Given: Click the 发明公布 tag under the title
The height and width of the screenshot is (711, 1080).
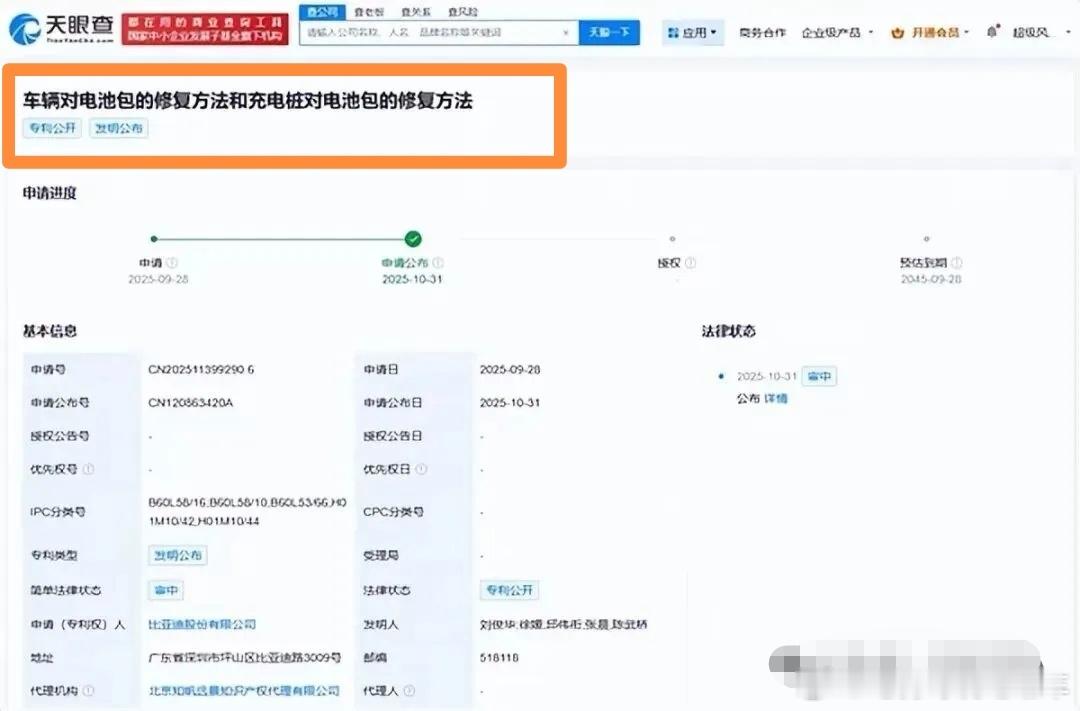Looking at the screenshot, I should (x=118, y=128).
